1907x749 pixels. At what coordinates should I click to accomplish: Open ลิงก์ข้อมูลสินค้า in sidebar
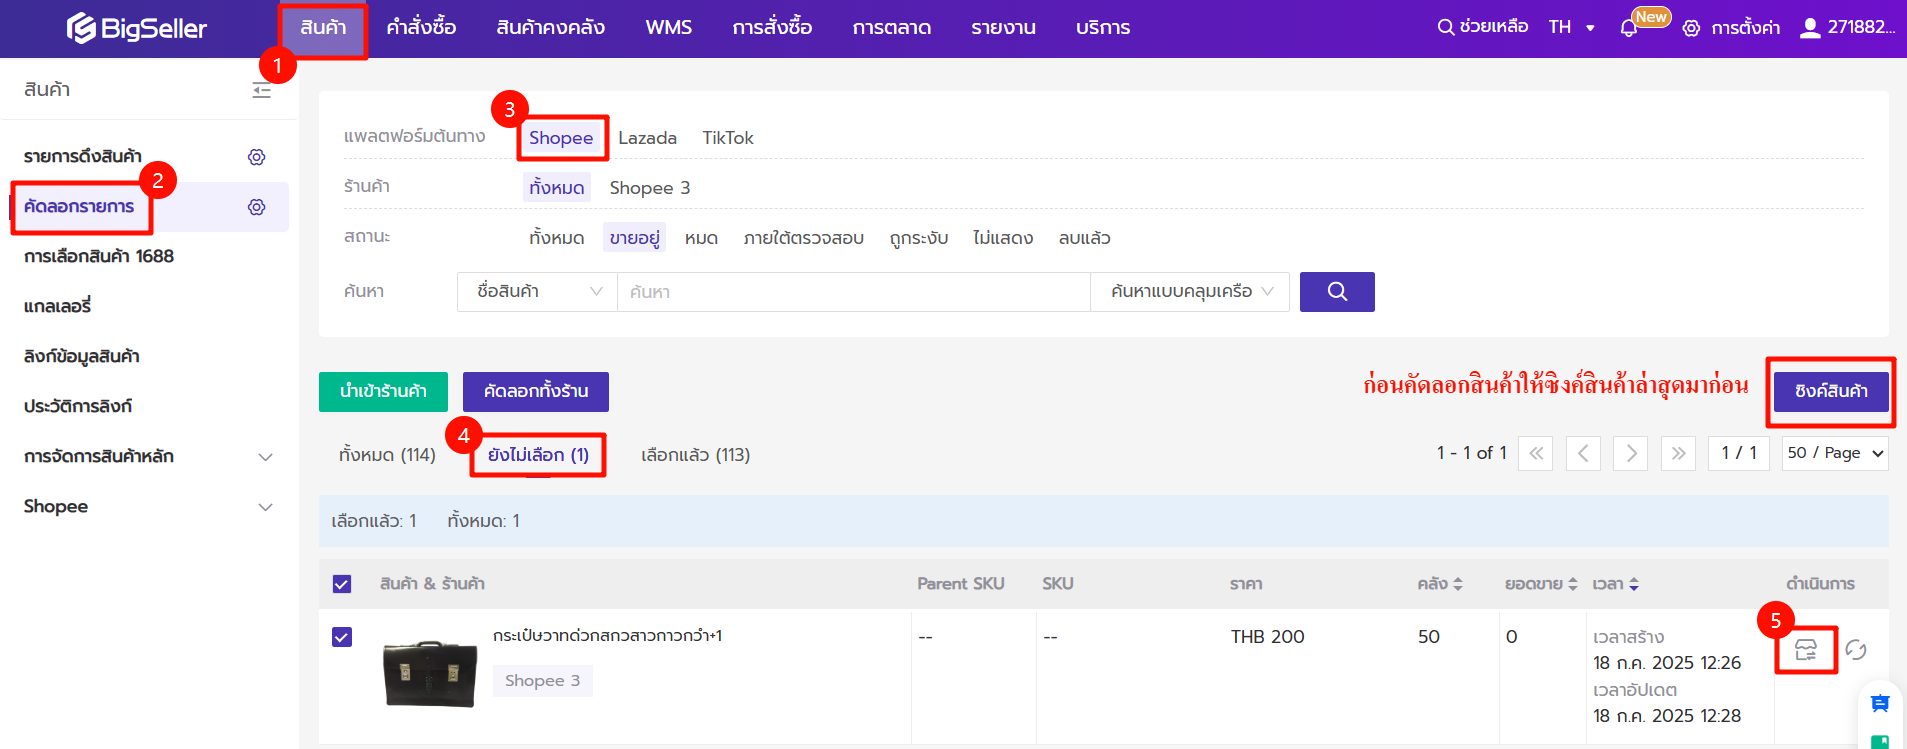point(82,357)
